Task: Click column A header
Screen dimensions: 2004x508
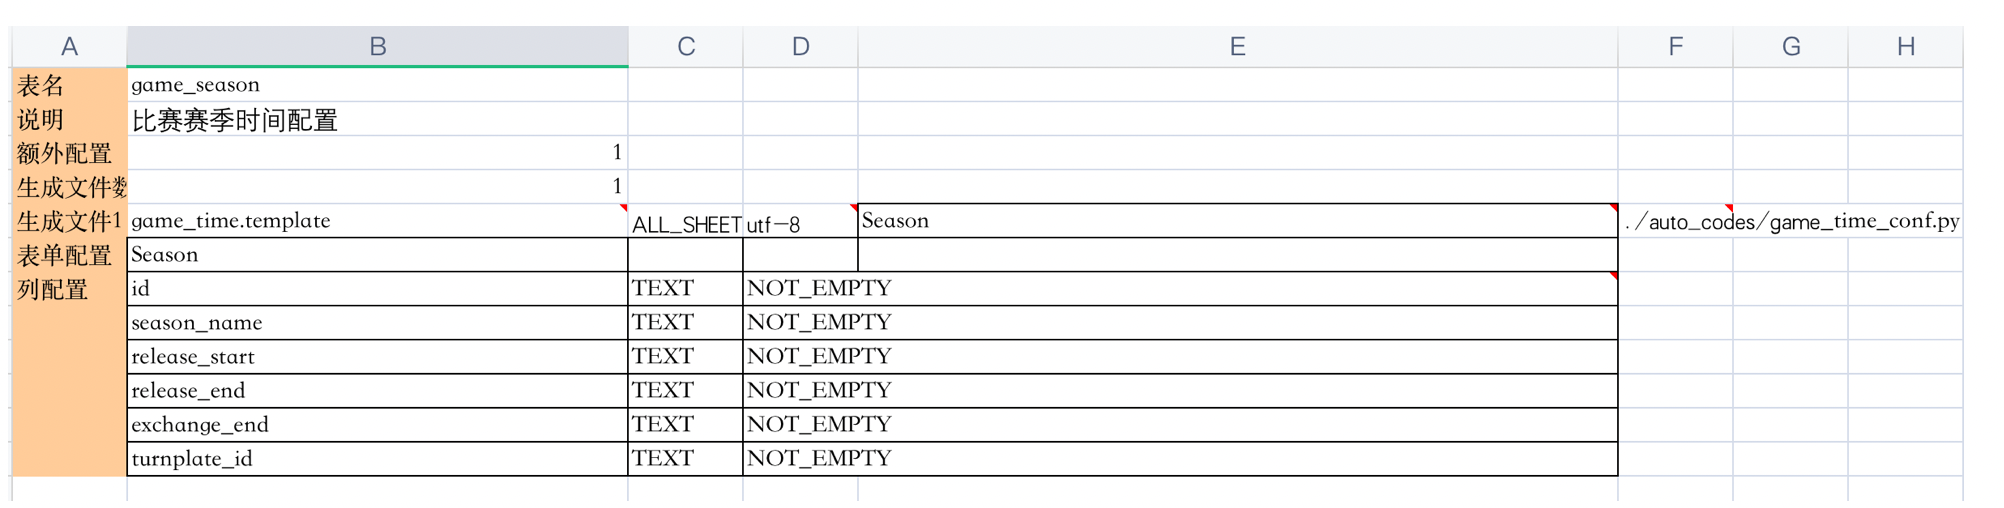Action: [69, 46]
